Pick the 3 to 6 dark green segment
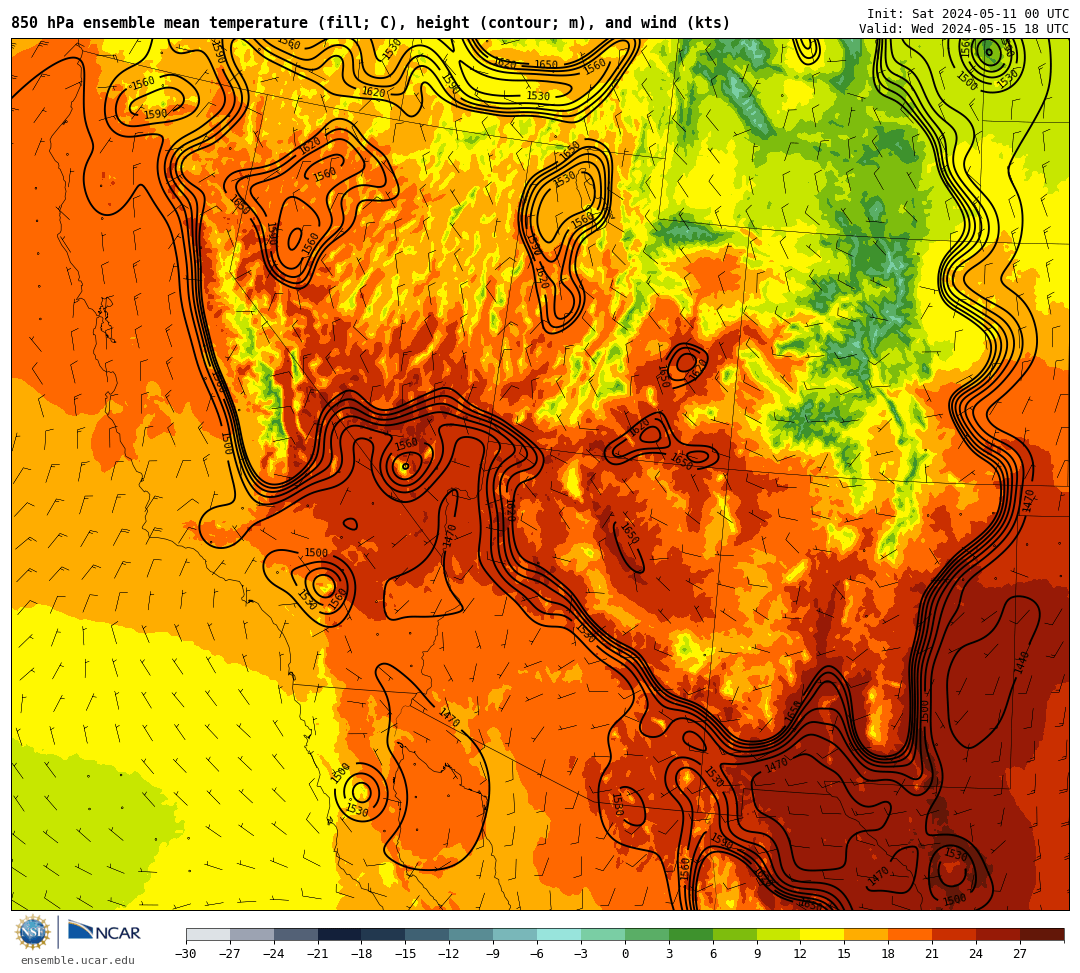 point(691,934)
